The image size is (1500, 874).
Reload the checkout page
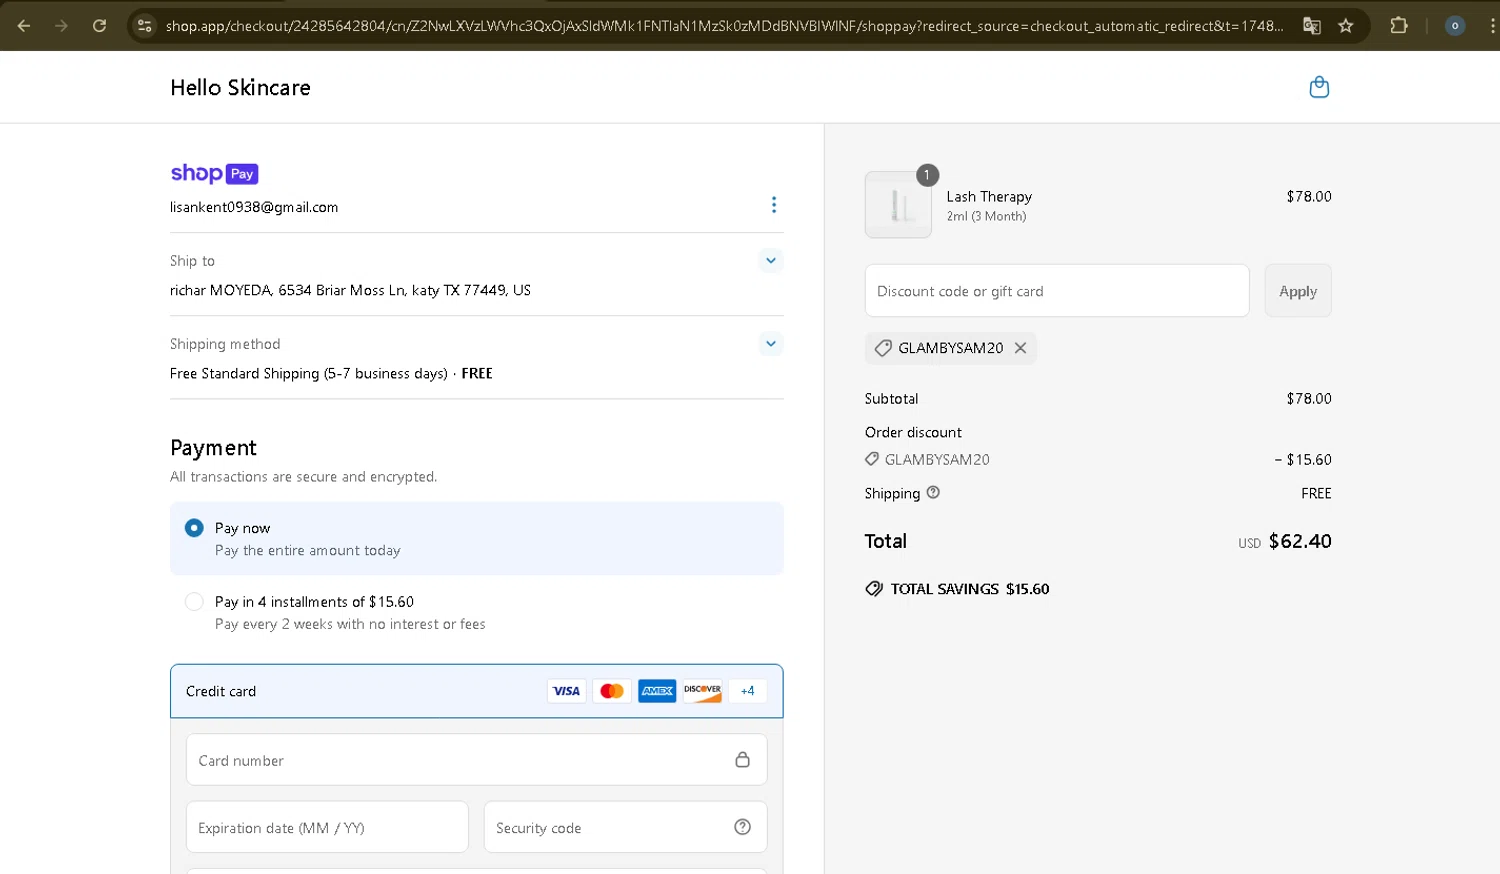coord(99,26)
